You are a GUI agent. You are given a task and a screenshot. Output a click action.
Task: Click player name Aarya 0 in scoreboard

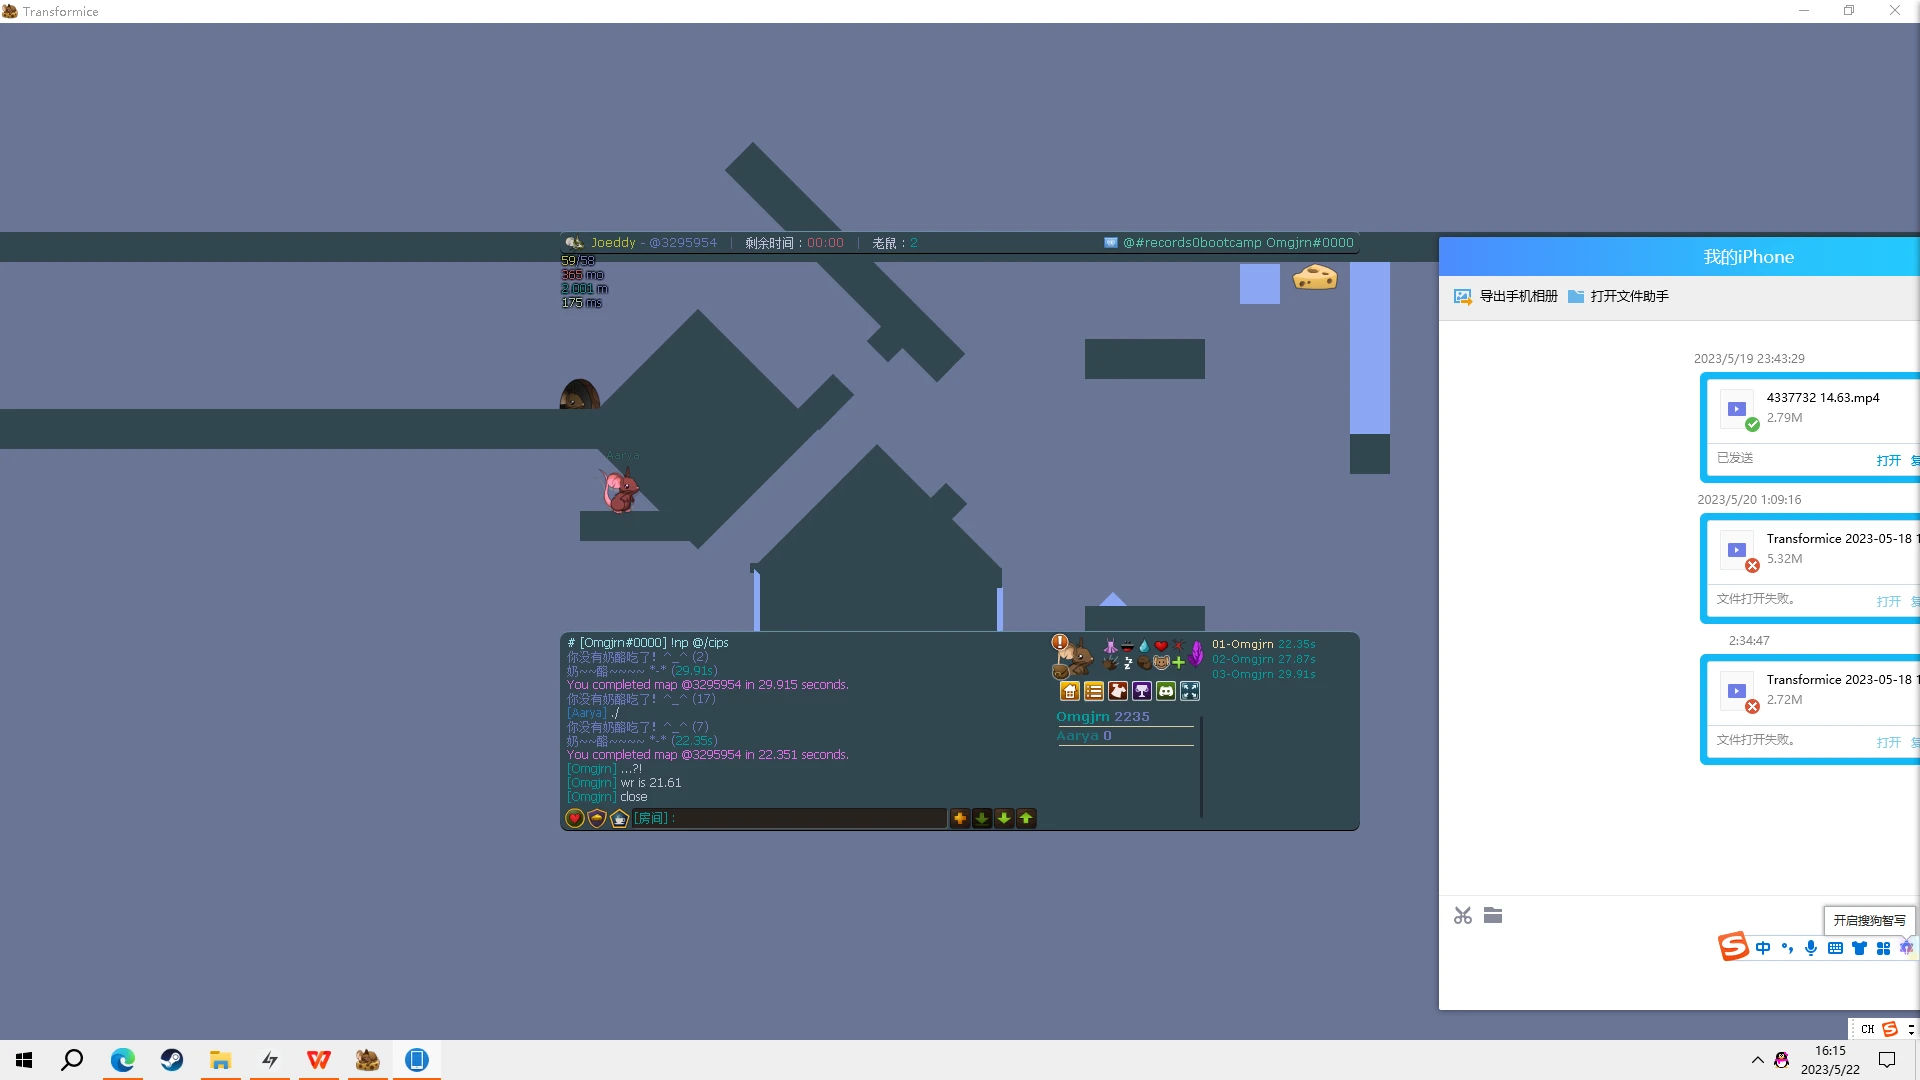pyautogui.click(x=1084, y=736)
